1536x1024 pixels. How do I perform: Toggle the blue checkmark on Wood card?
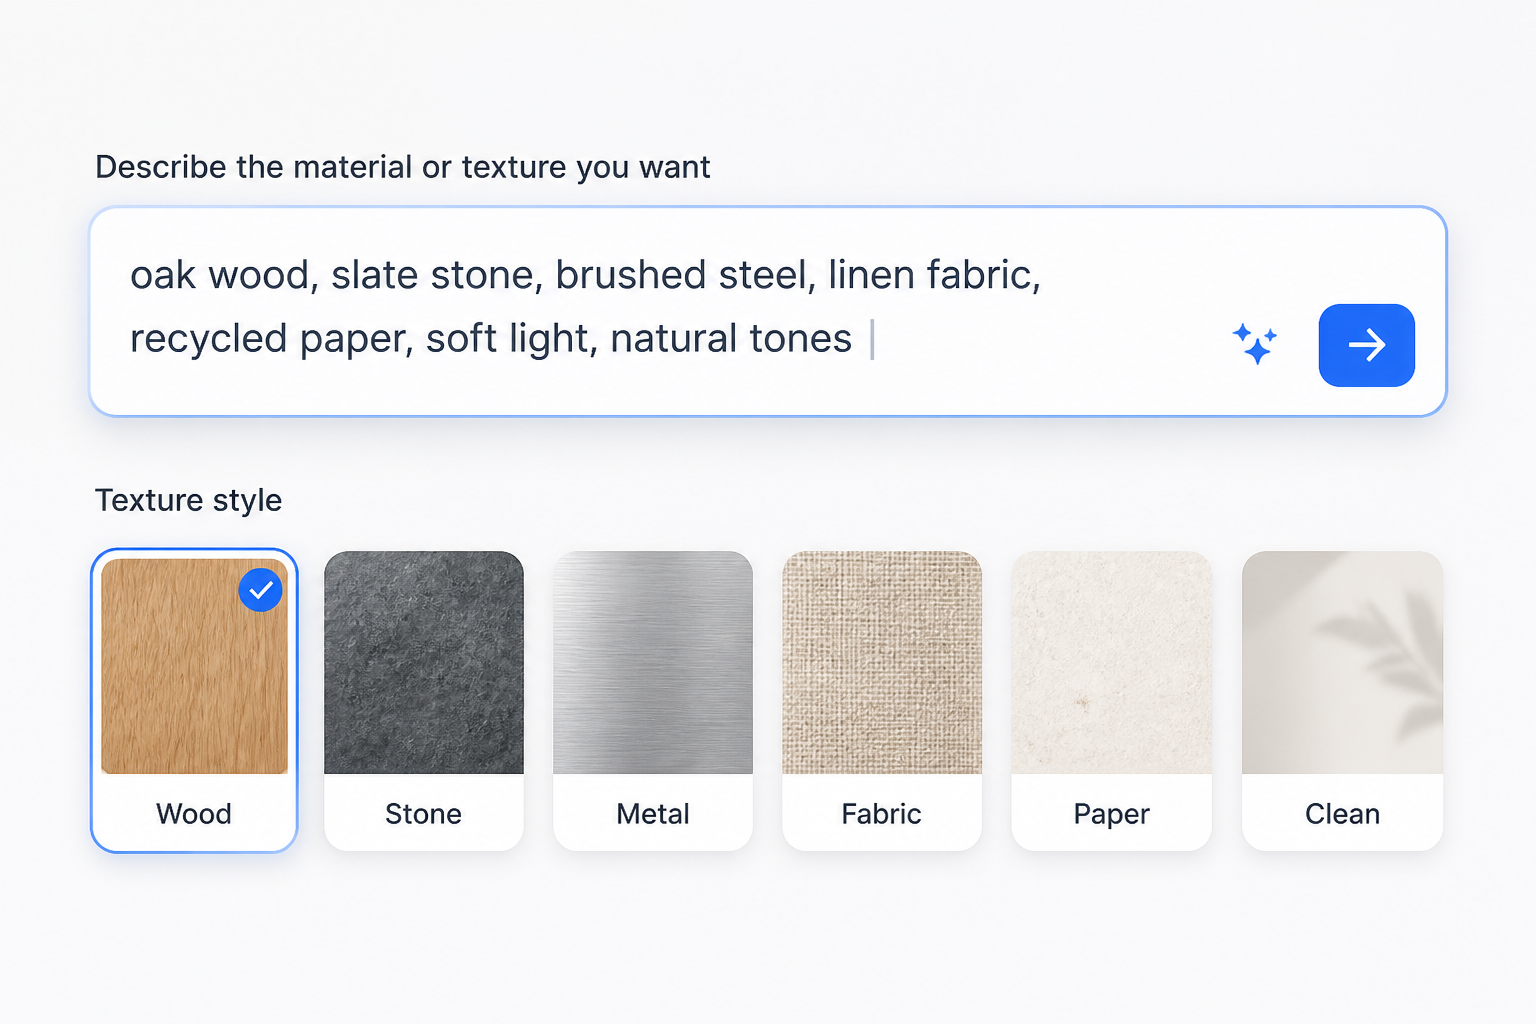[x=261, y=590]
